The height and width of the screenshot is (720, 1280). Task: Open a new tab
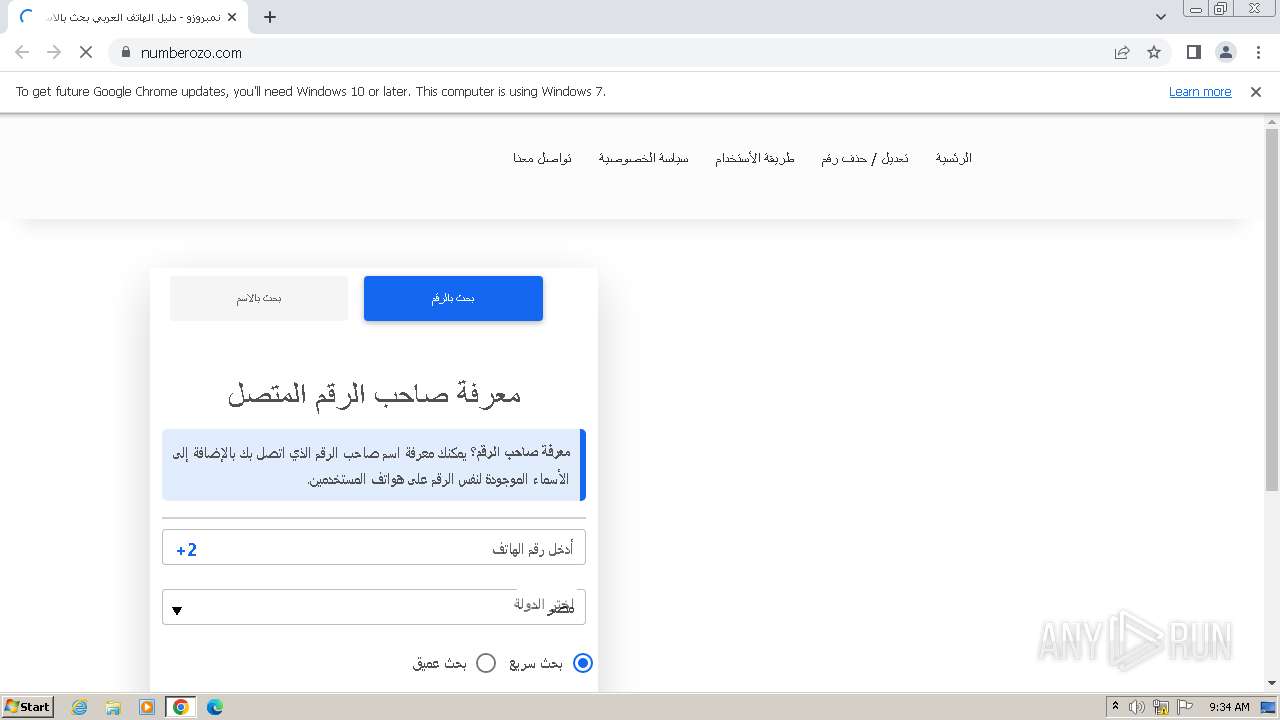270,17
